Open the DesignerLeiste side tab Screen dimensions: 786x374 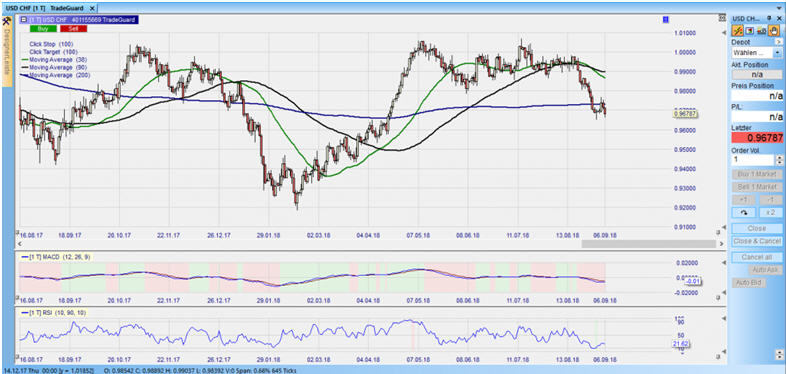coord(7,52)
